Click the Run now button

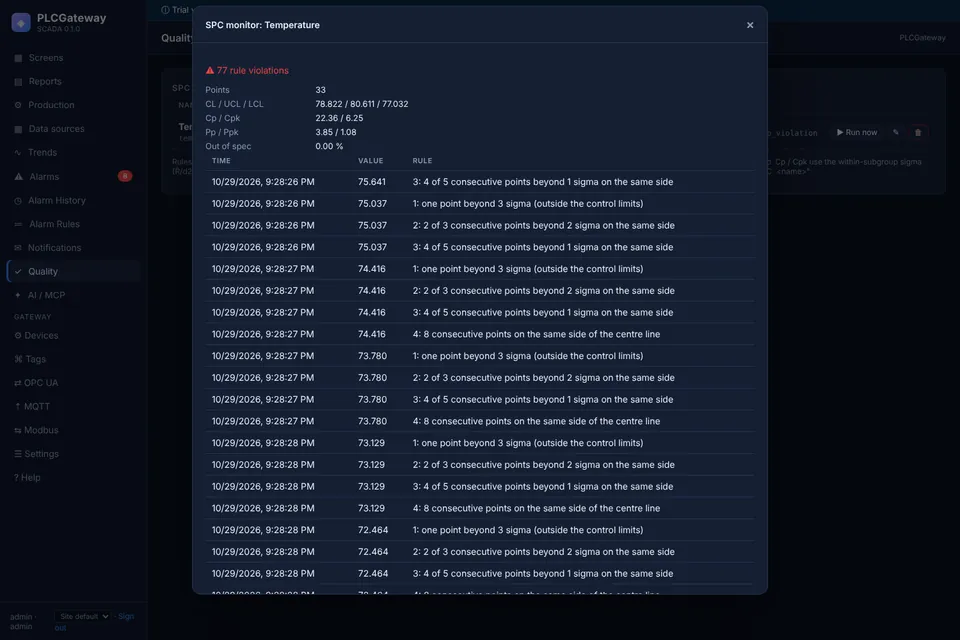coord(857,132)
